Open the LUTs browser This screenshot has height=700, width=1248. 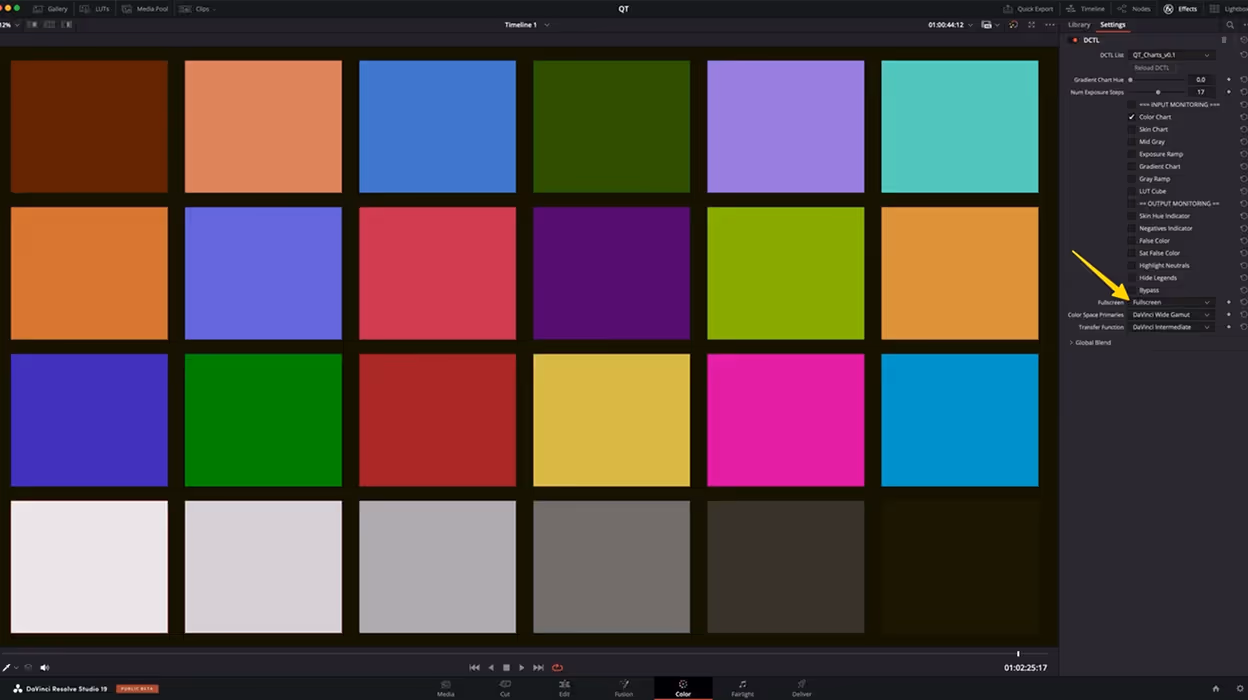coord(96,9)
